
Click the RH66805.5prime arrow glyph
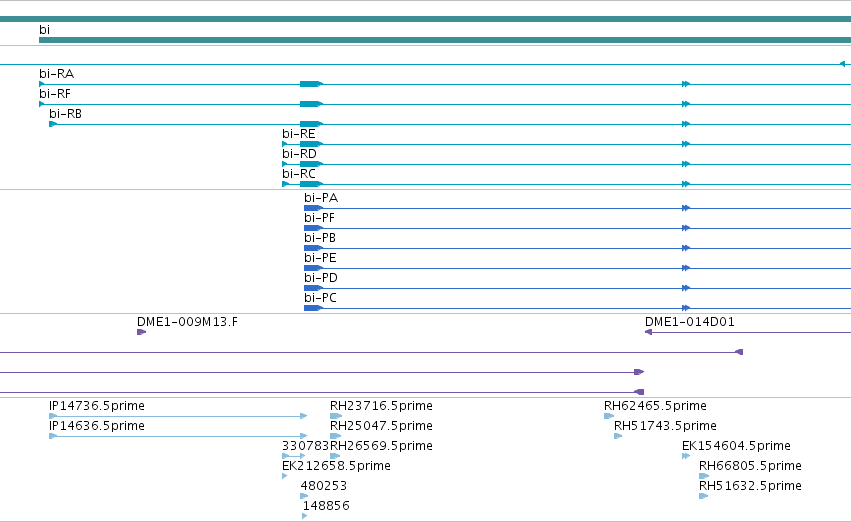coord(704,476)
